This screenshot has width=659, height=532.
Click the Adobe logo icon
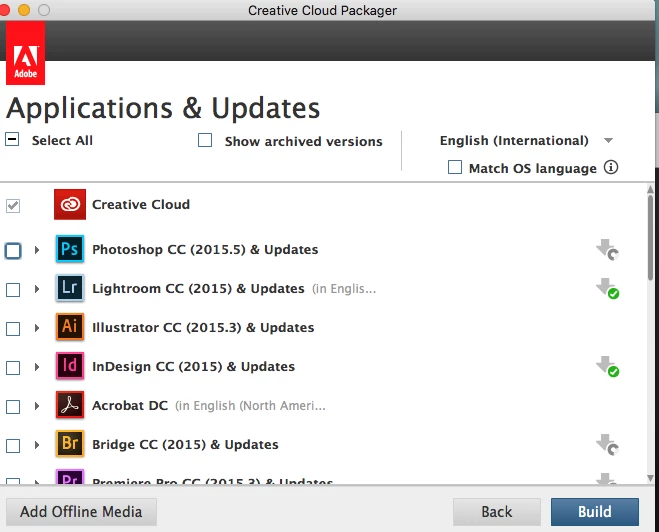click(x=25, y=53)
